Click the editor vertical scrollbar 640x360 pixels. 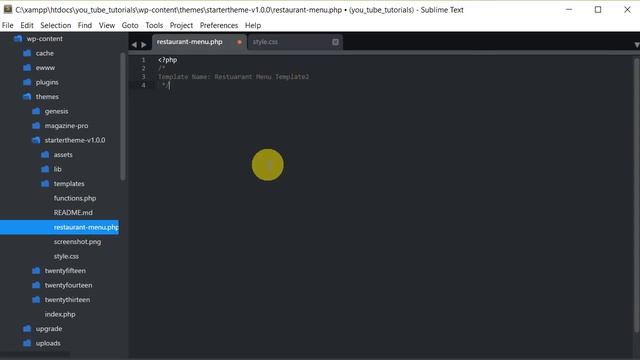636,195
